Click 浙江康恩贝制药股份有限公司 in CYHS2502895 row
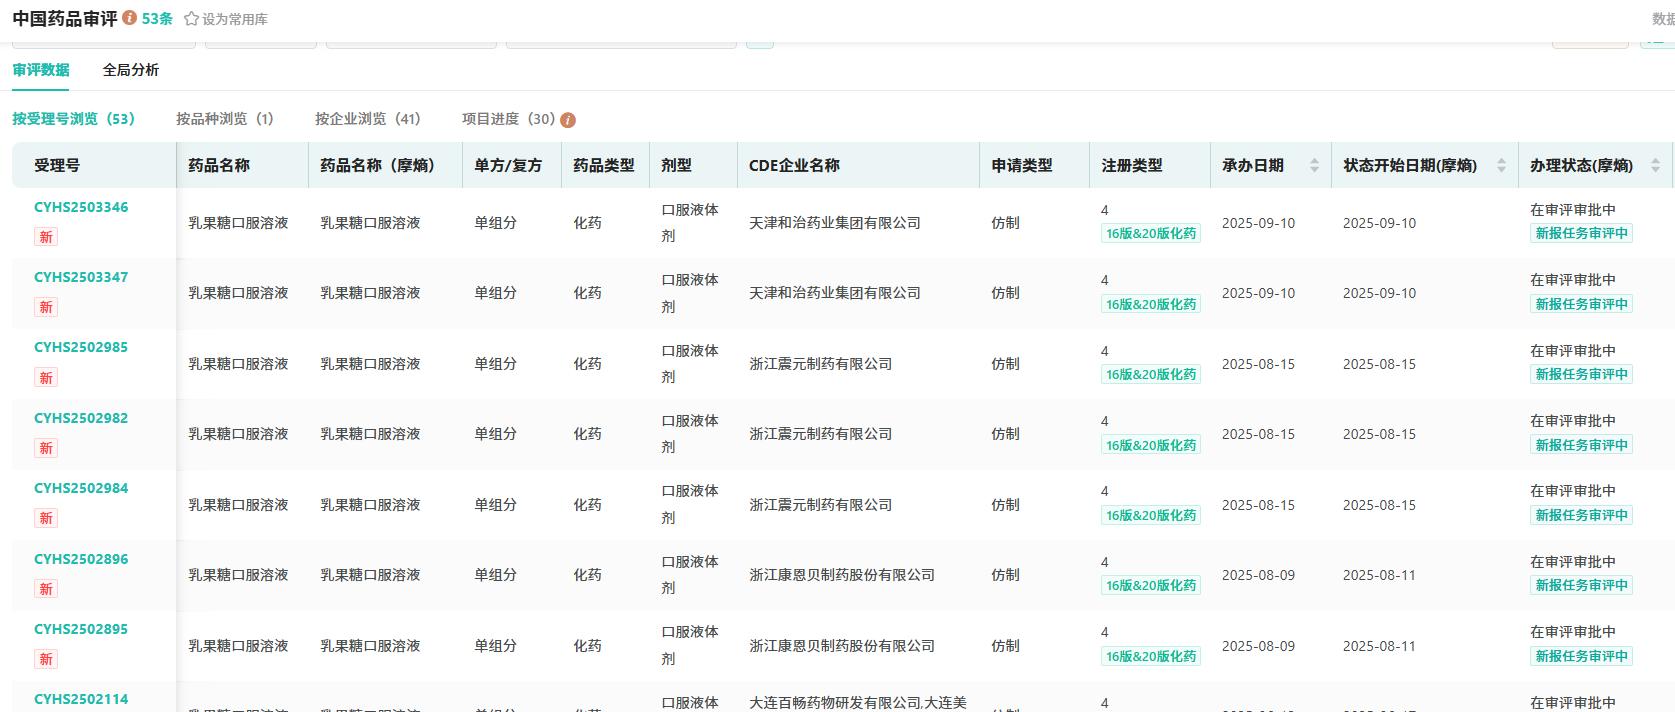 tap(842, 646)
